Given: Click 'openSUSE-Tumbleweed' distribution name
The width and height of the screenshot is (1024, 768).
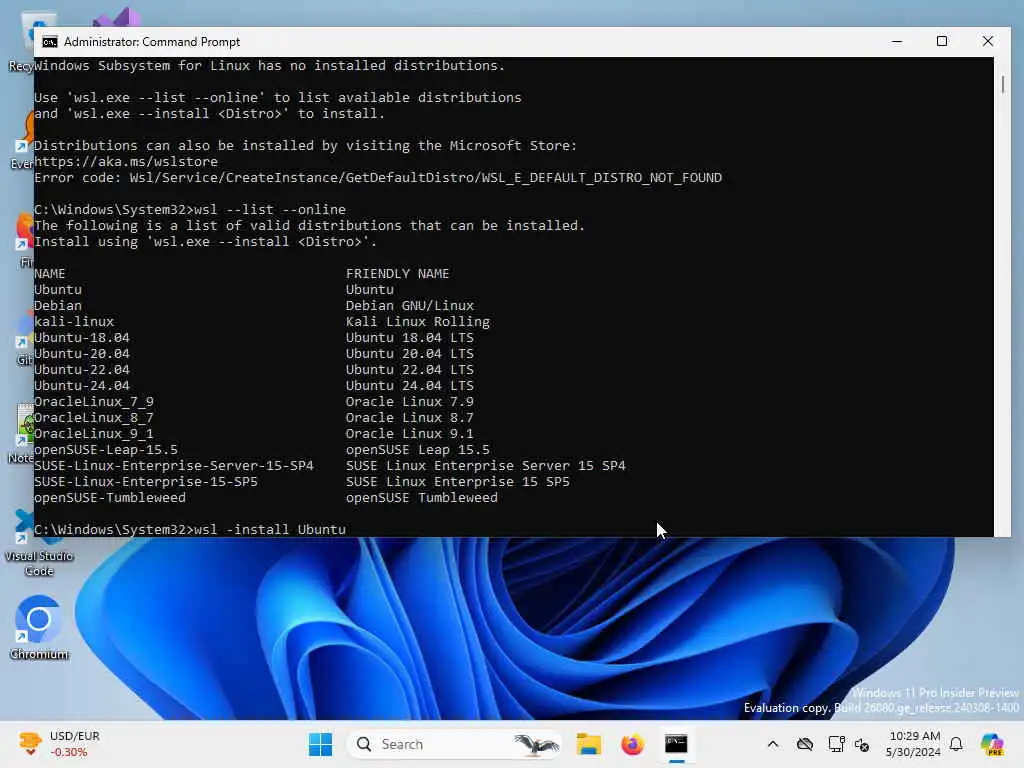Looking at the screenshot, I should [110, 498].
